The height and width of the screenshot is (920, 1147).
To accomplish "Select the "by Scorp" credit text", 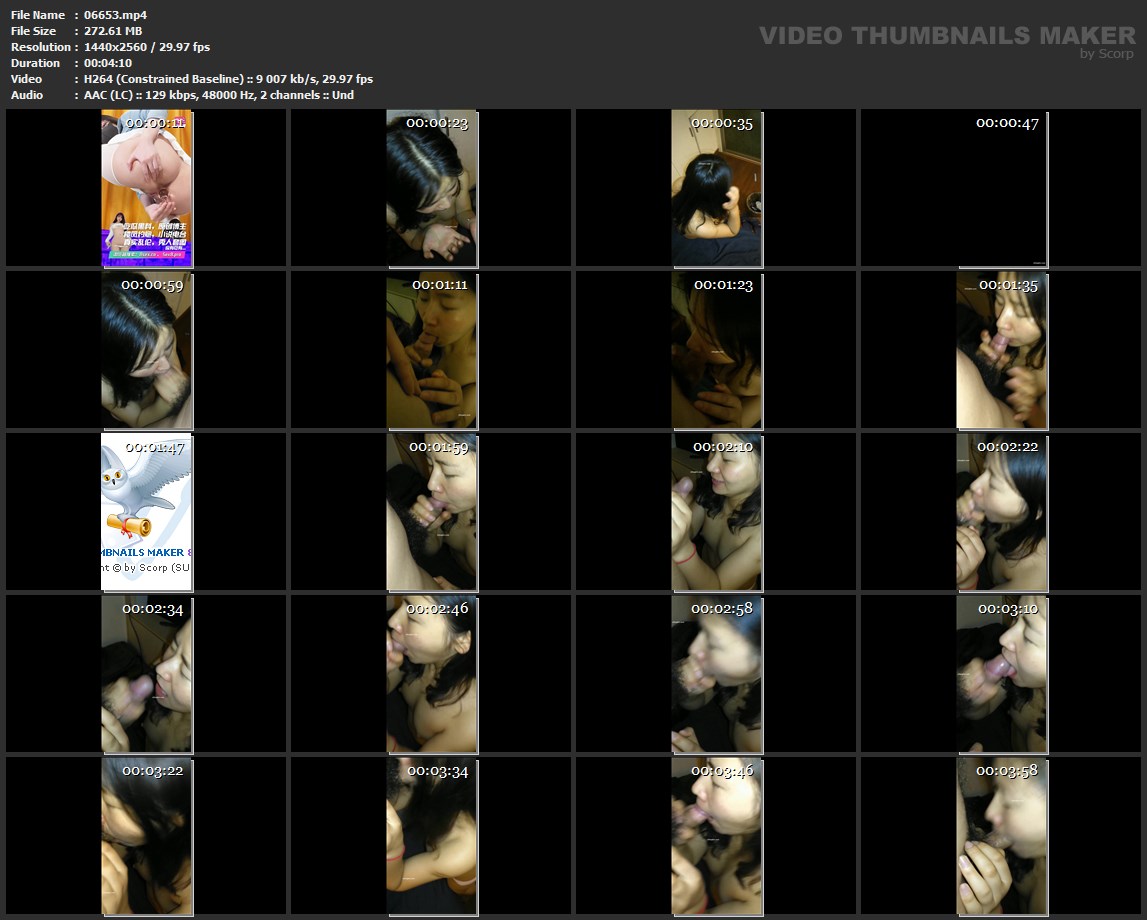I will click(1106, 54).
